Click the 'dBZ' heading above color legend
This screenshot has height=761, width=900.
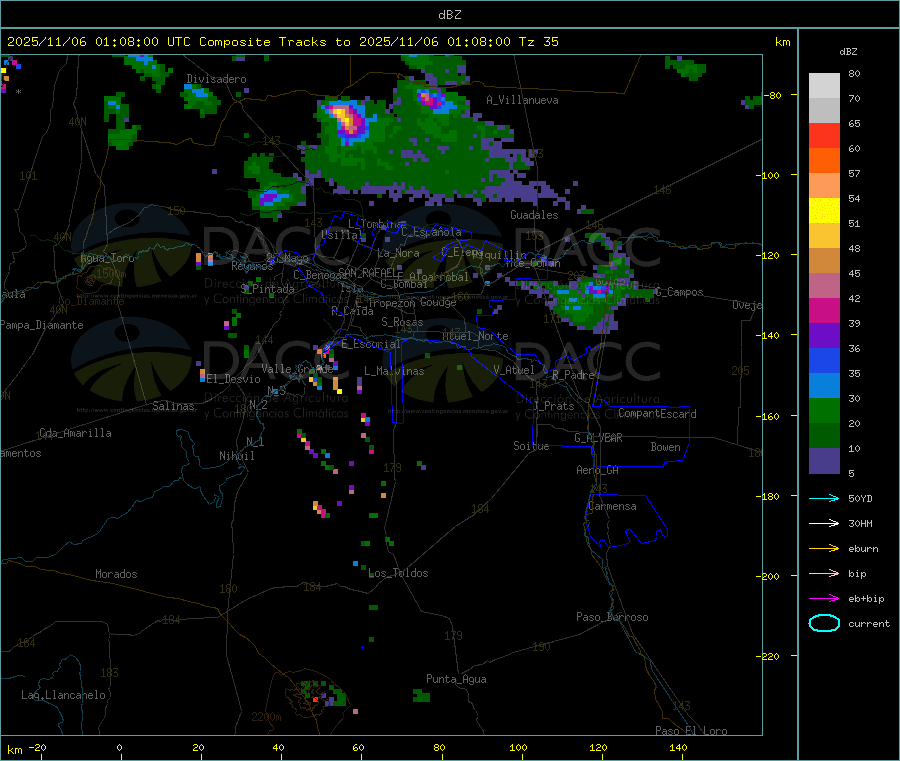848,52
